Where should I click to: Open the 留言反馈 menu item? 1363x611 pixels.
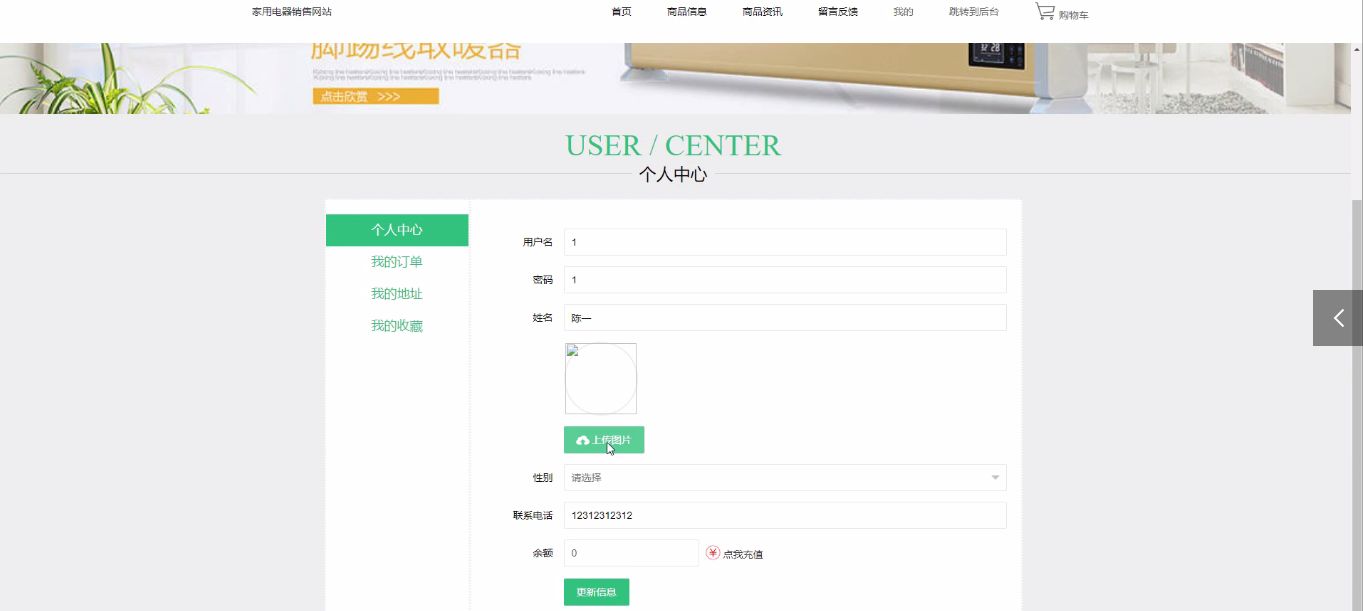[838, 12]
